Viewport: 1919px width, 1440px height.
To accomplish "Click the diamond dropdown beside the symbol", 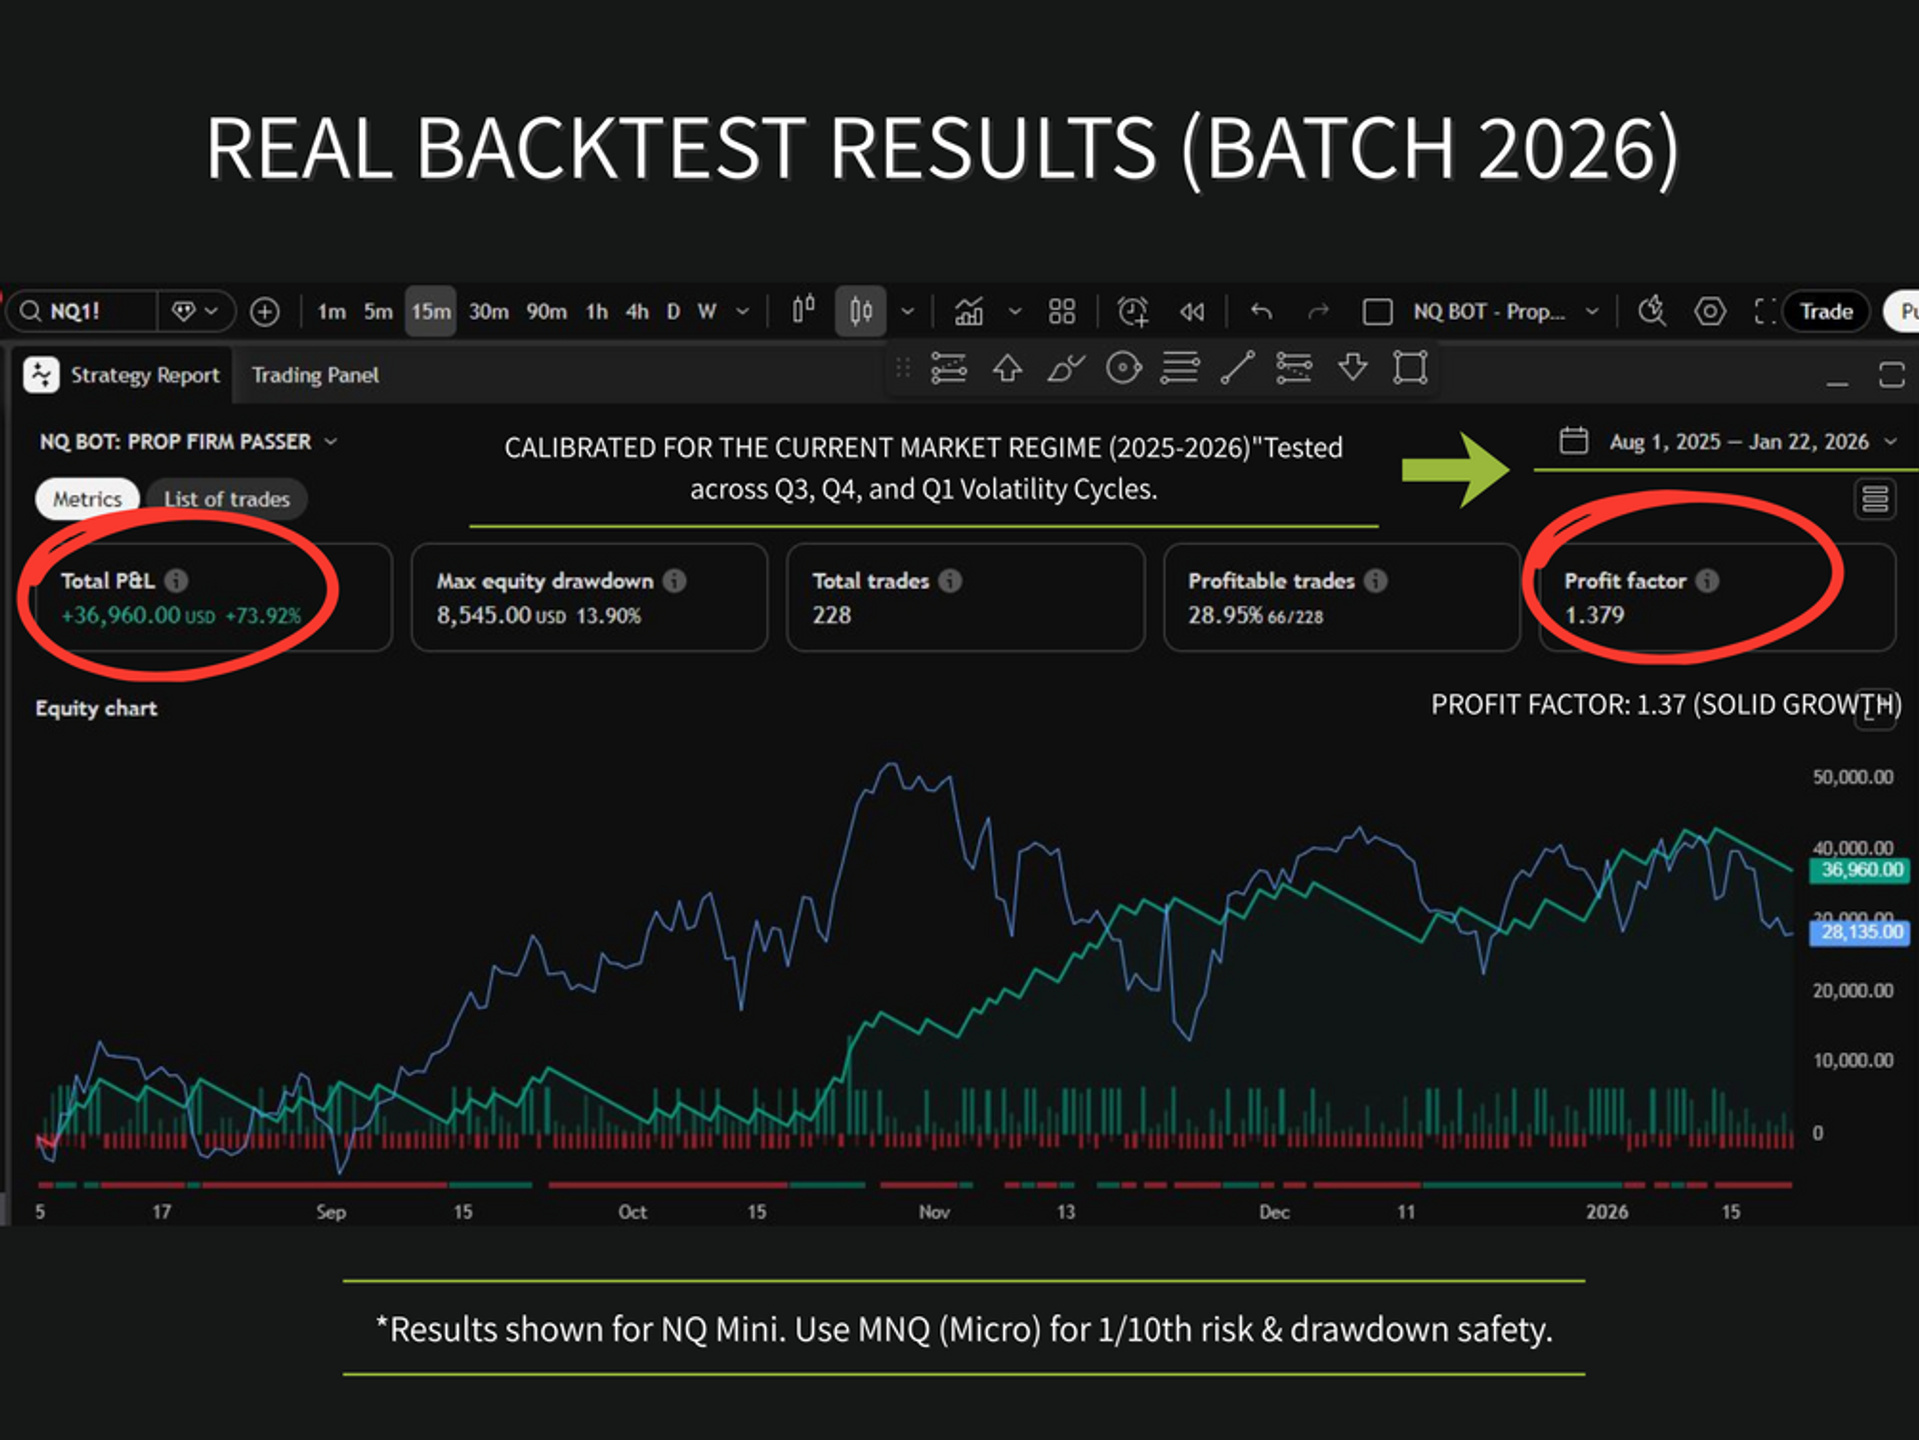I will click(195, 311).
